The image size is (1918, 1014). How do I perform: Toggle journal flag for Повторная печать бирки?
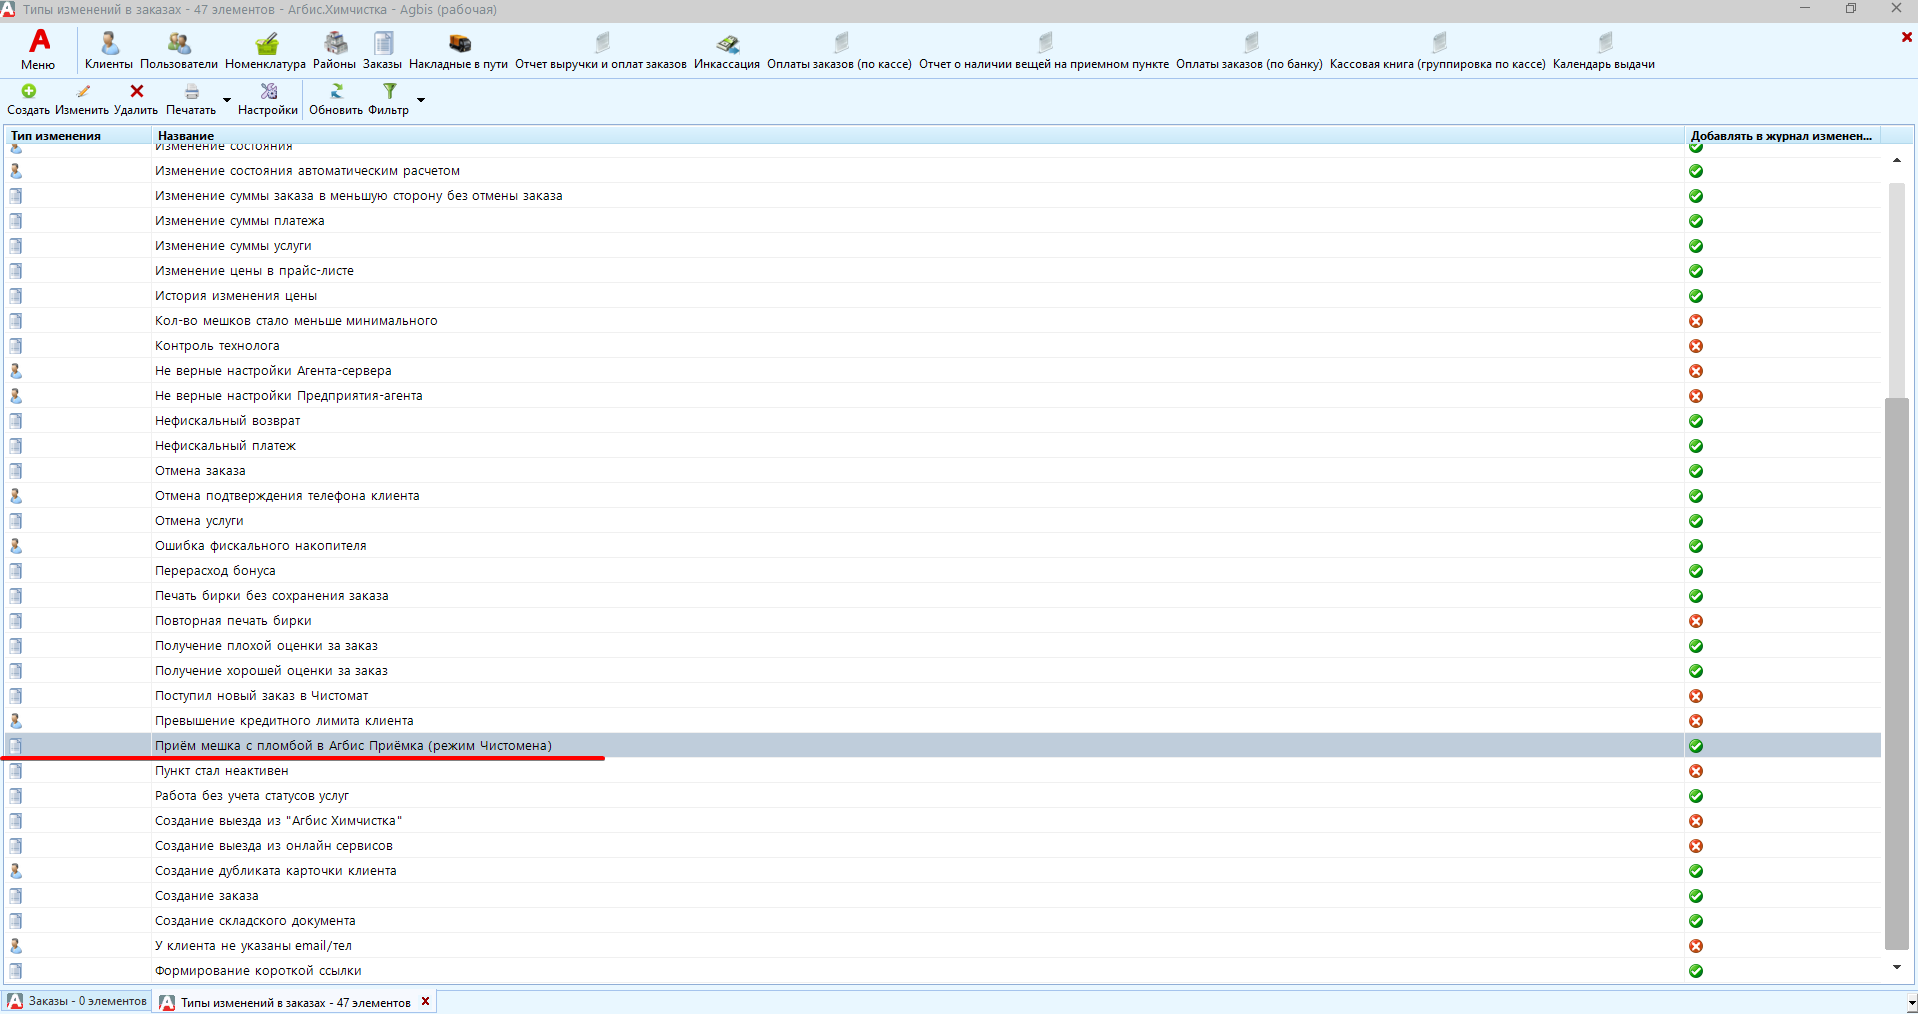1696,621
